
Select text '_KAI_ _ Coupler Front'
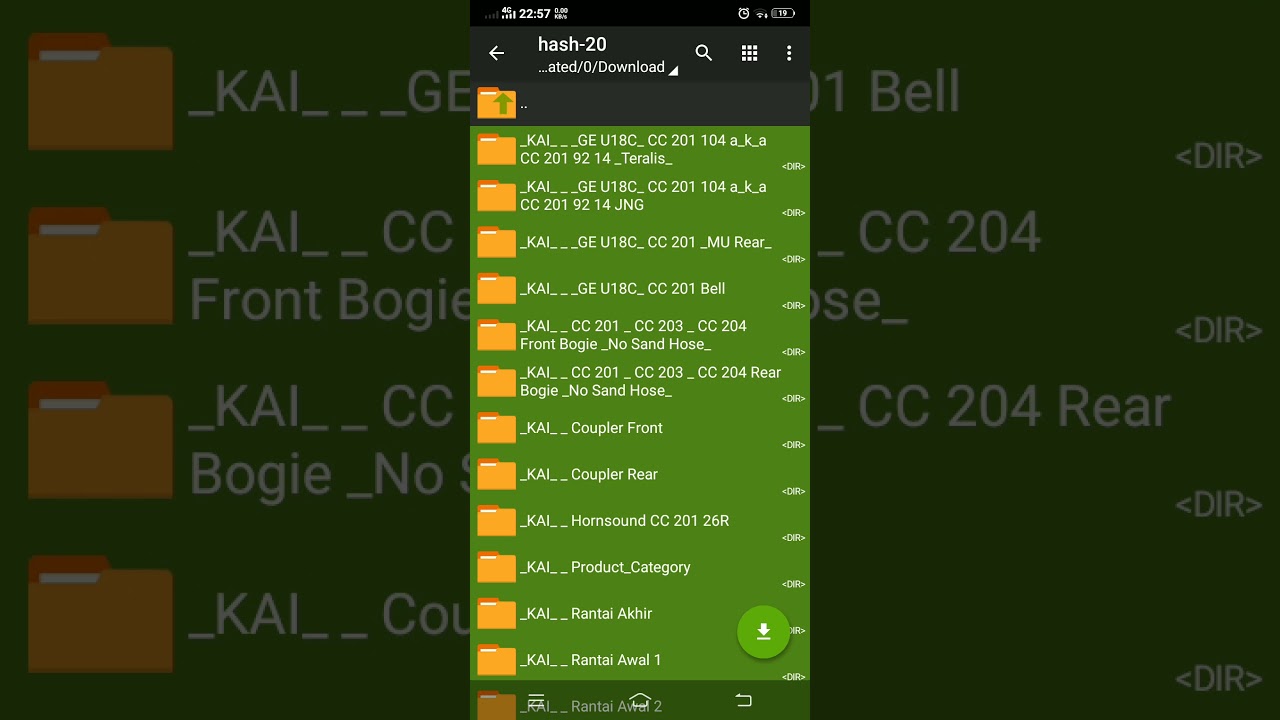click(x=591, y=428)
